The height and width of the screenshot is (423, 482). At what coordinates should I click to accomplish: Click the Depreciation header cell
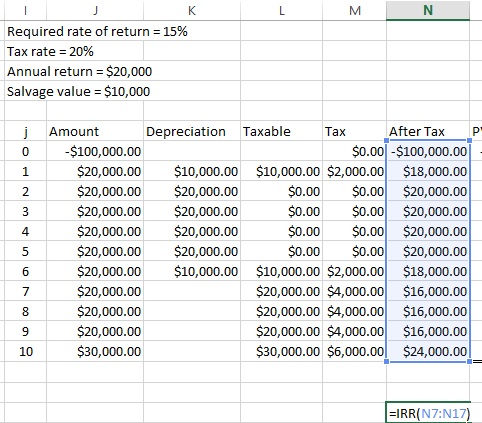click(x=192, y=131)
